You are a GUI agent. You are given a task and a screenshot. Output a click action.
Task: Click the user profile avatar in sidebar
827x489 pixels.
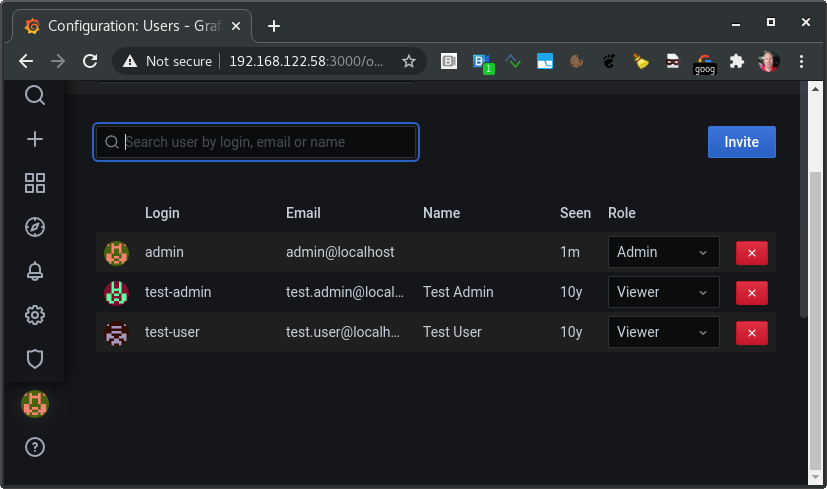(35, 403)
